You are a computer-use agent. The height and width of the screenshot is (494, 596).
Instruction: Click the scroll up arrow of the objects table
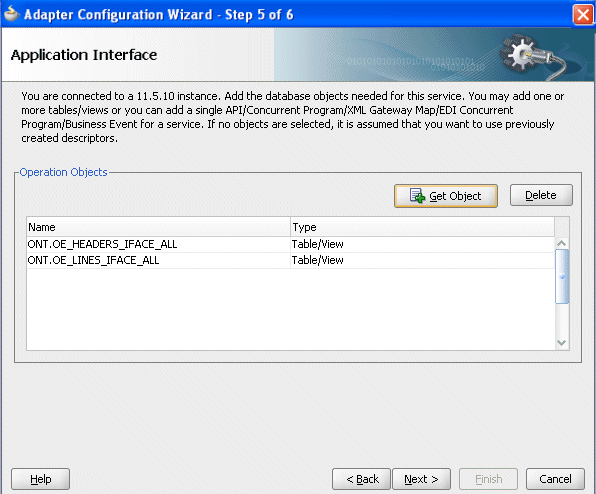tap(561, 243)
